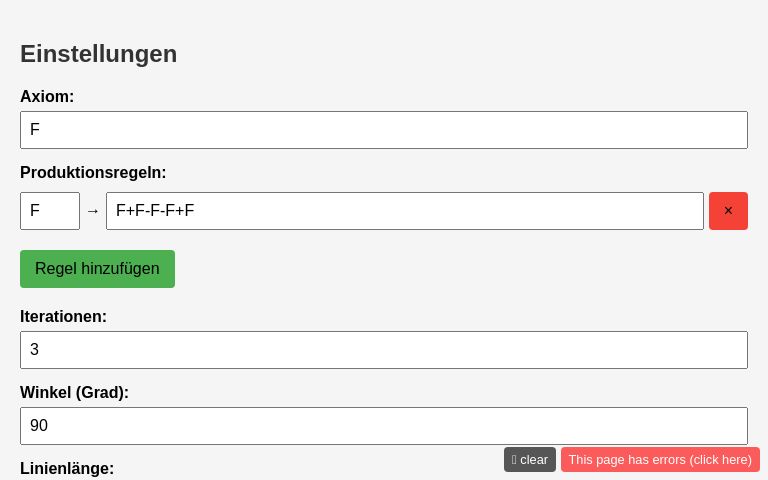Click the Einstellungen heading

pos(98,54)
